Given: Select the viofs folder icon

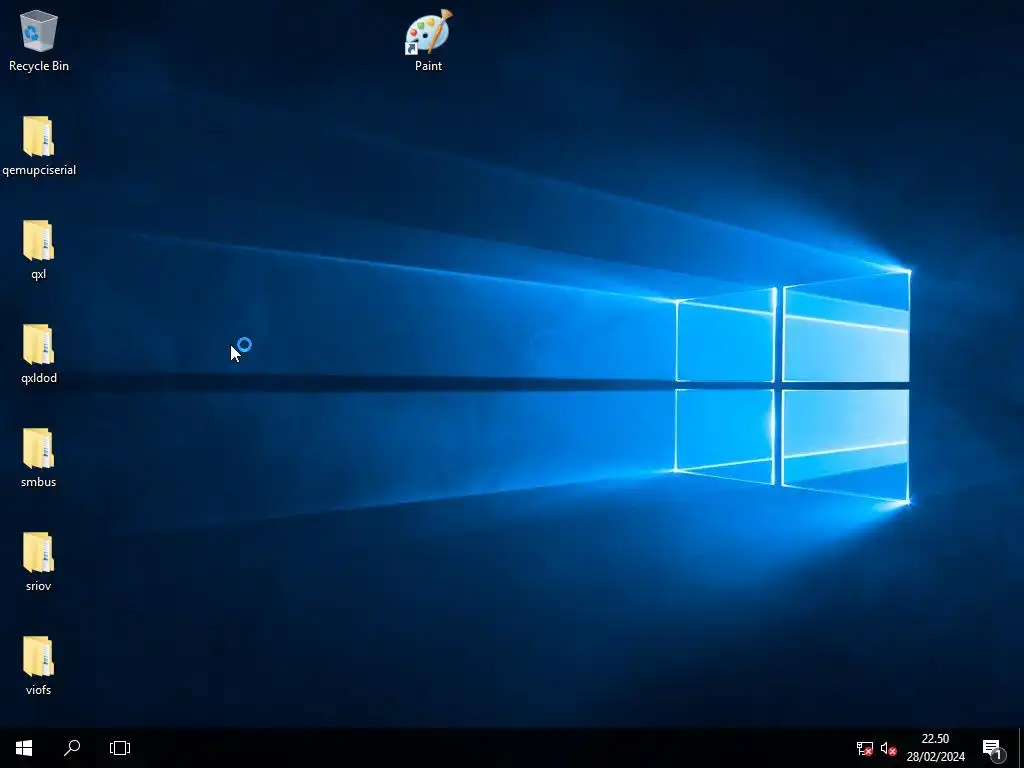Looking at the screenshot, I should tap(39, 665).
